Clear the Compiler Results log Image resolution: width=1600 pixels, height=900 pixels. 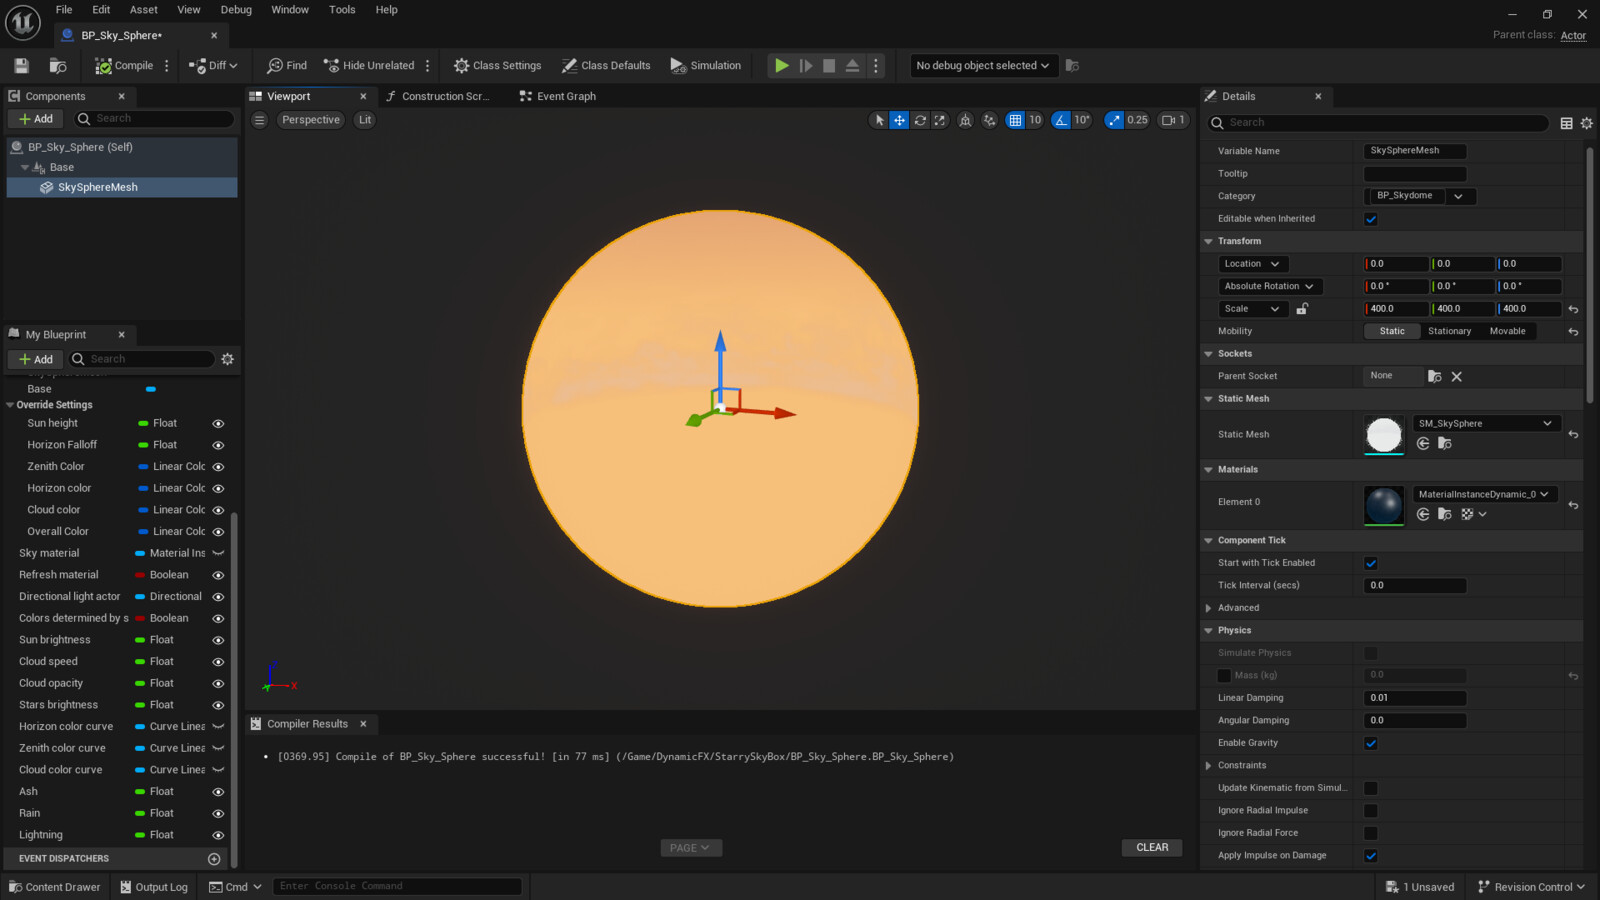coord(1152,848)
